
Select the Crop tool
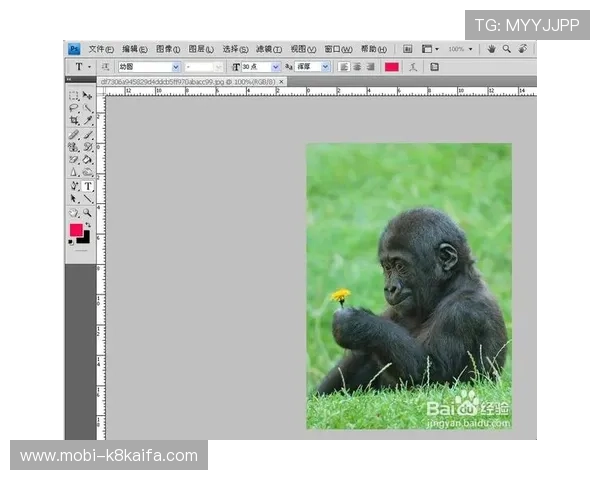point(74,121)
